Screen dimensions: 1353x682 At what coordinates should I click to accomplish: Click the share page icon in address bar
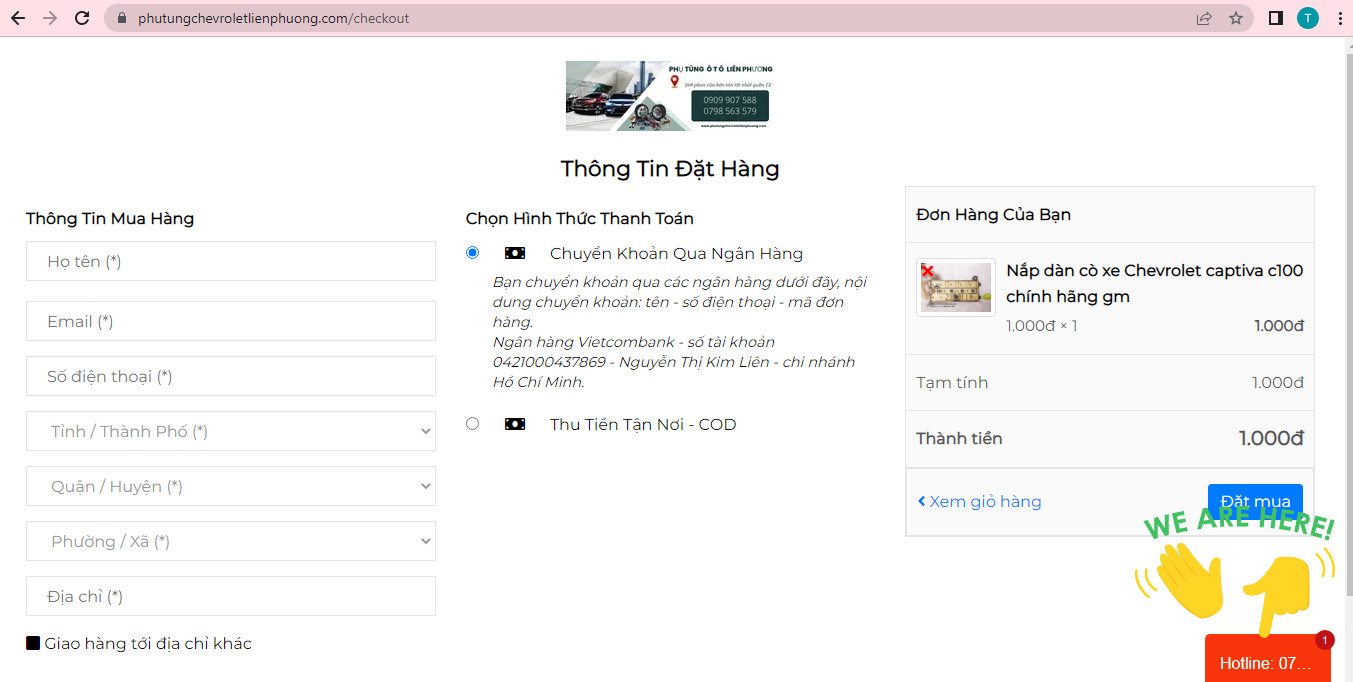[x=1204, y=18]
